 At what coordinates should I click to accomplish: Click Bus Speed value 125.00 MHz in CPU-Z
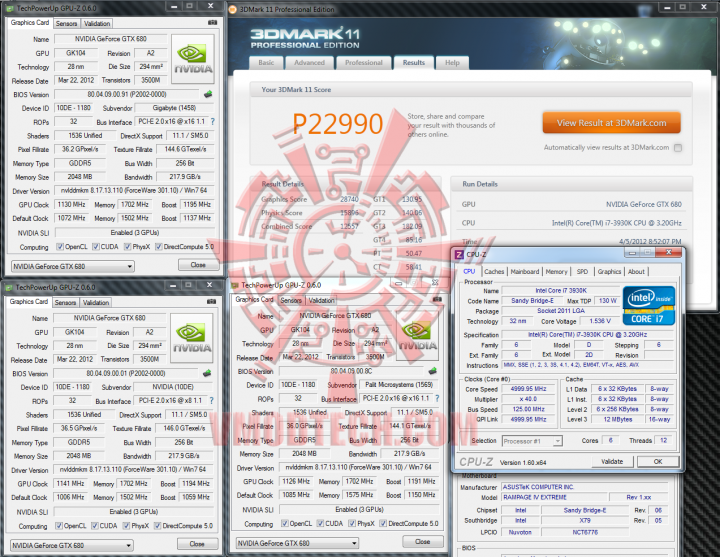(x=528, y=409)
